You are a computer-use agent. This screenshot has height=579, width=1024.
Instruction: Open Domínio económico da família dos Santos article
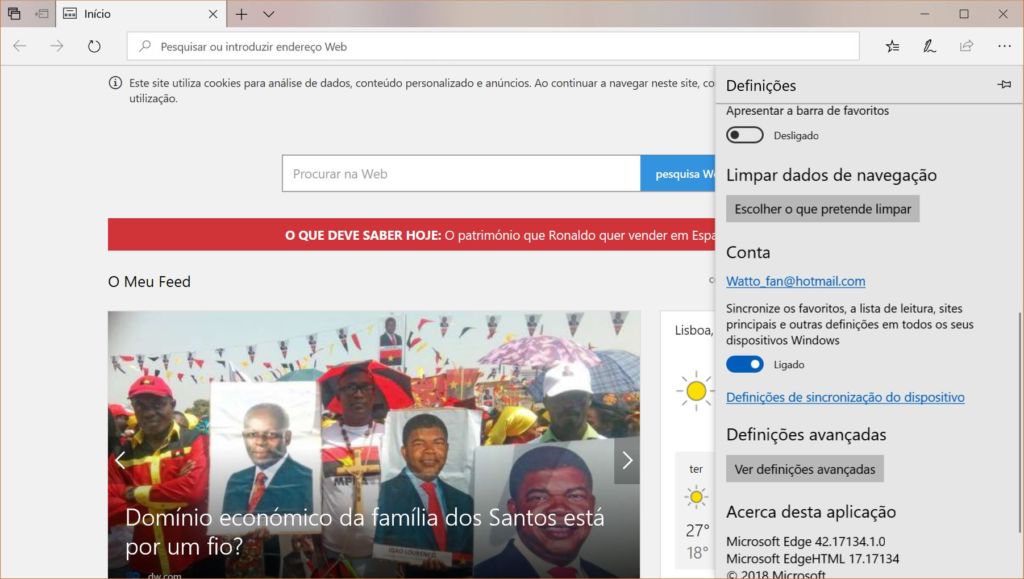pyautogui.click(x=364, y=531)
